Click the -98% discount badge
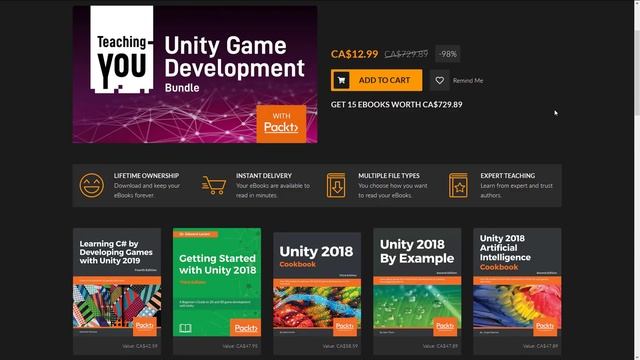Image resolution: width=640 pixels, height=360 pixels. pos(448,54)
